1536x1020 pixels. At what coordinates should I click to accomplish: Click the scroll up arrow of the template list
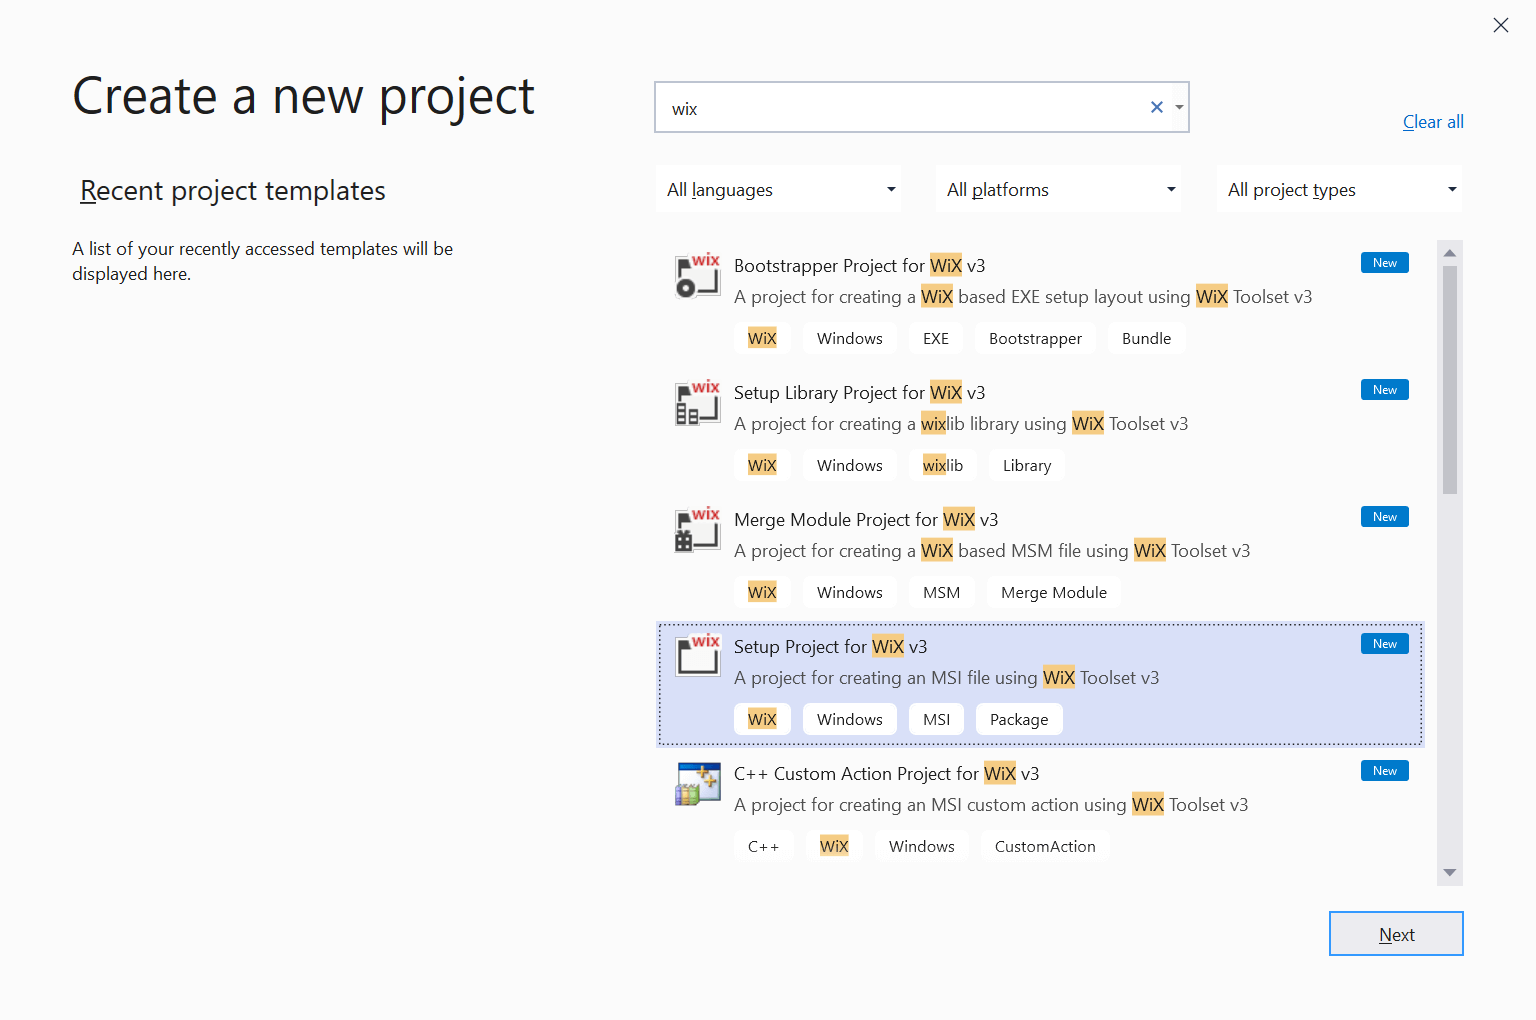[1449, 253]
